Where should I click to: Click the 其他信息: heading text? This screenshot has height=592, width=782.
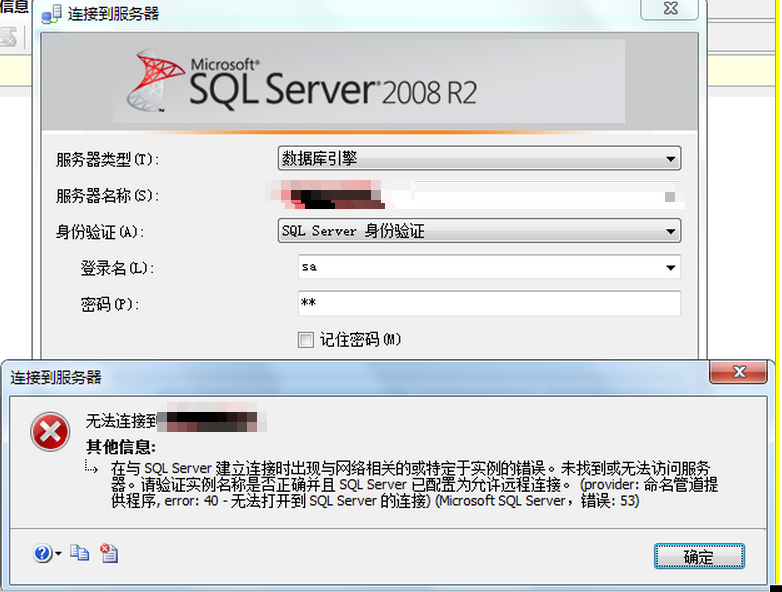point(121,446)
